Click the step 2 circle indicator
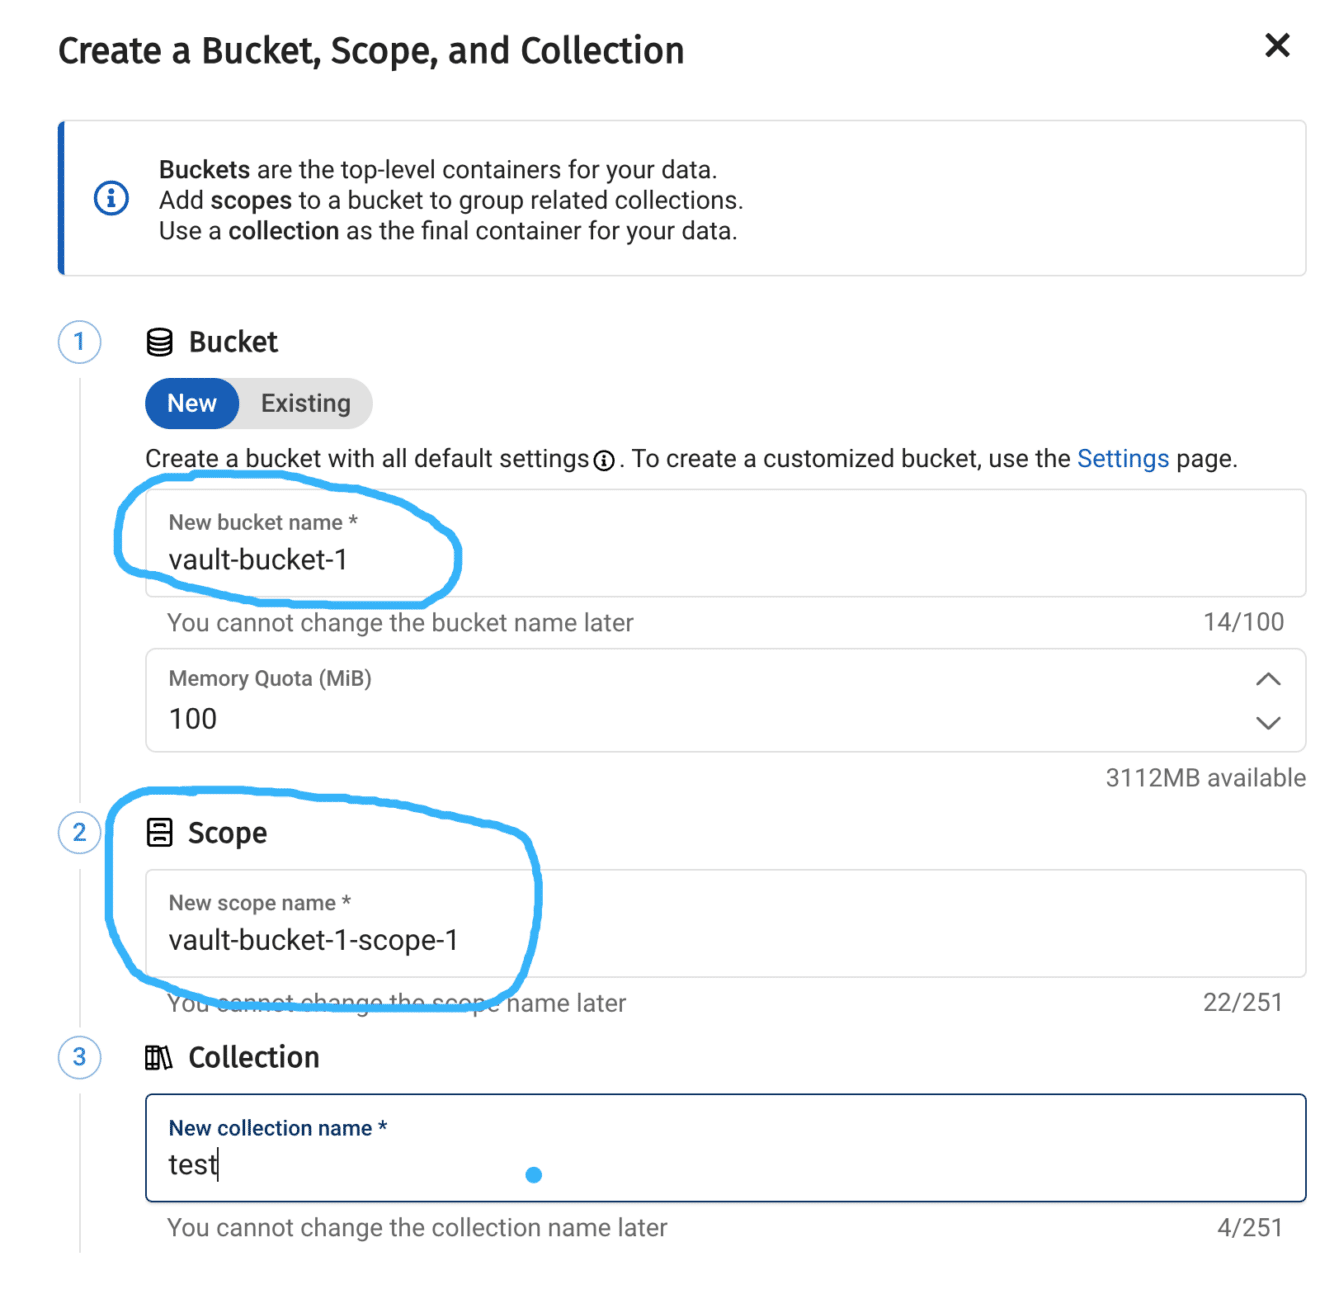This screenshot has width=1320, height=1294. tap(80, 832)
